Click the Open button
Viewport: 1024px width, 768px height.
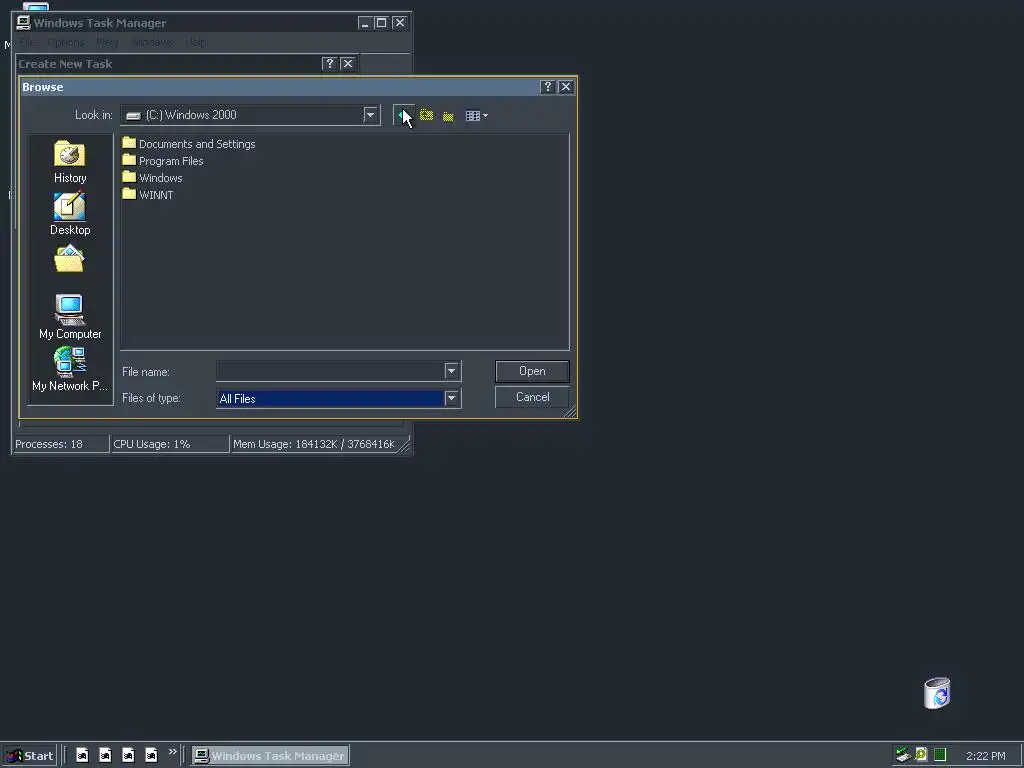532,371
